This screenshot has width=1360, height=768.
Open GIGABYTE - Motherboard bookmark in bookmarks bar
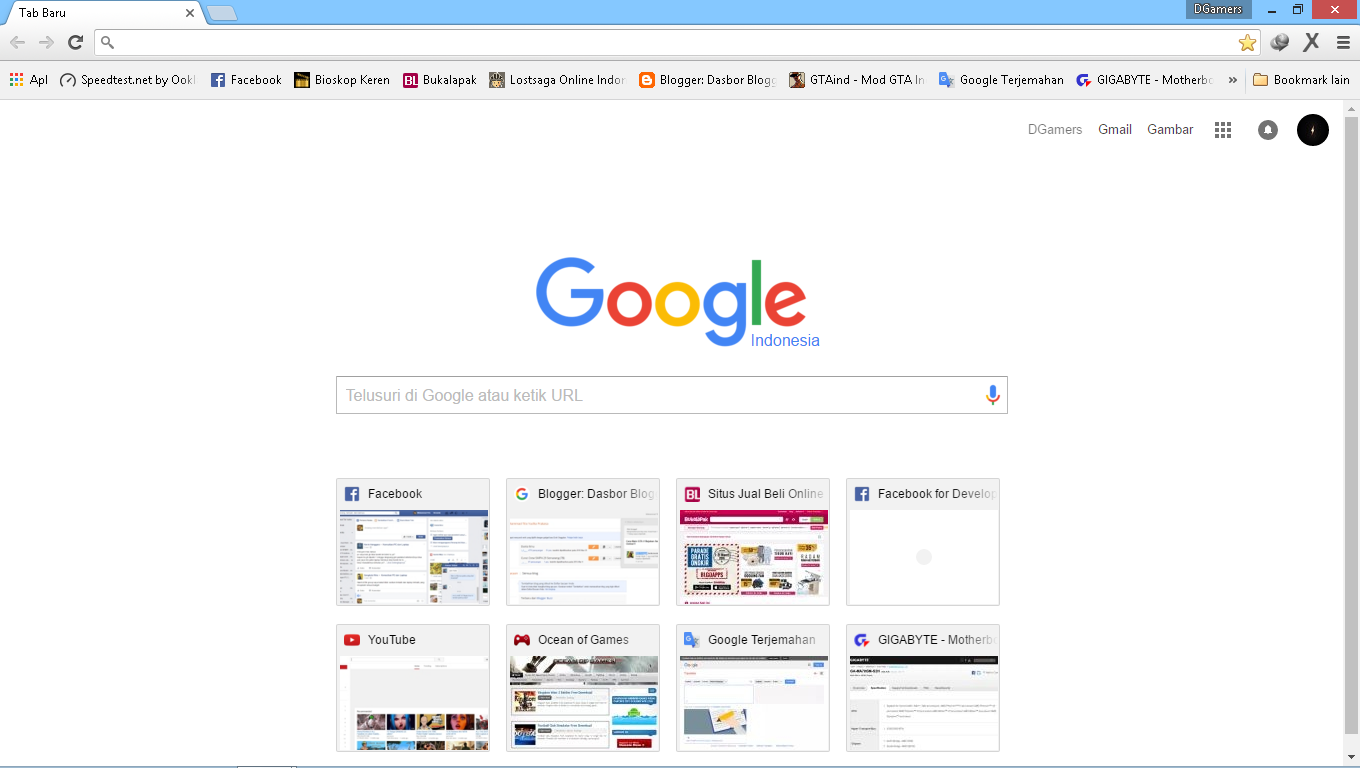1144,80
